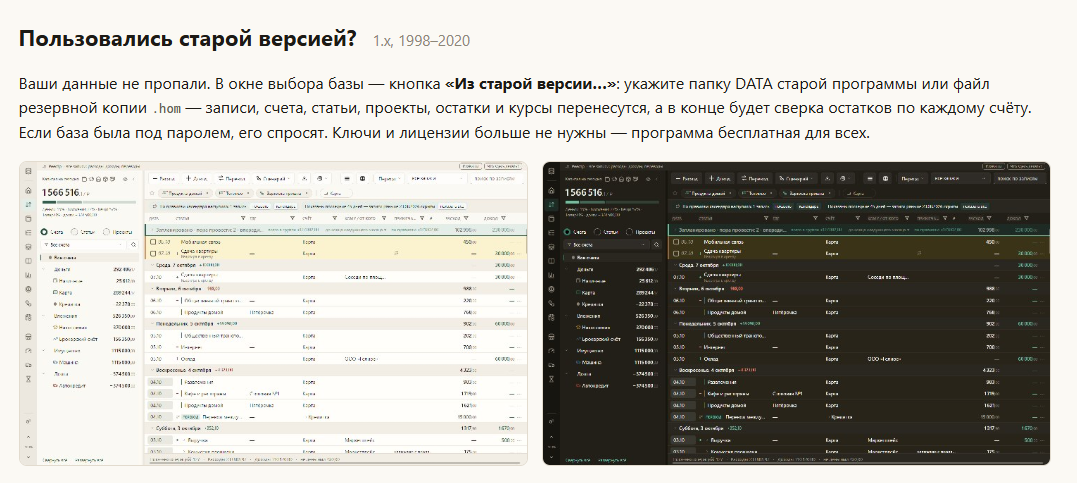This screenshot has width=1077, height=483.
Task: Click the balance bar under total, dark screenshot
Action: point(611,202)
